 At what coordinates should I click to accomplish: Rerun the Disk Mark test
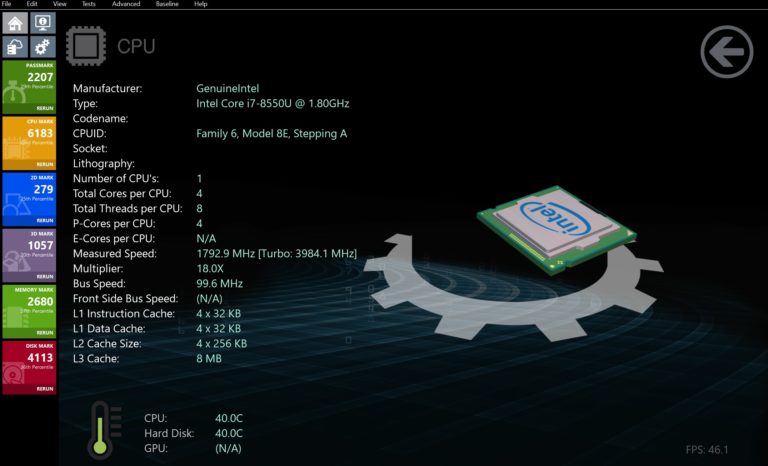pyautogui.click(x=45, y=388)
